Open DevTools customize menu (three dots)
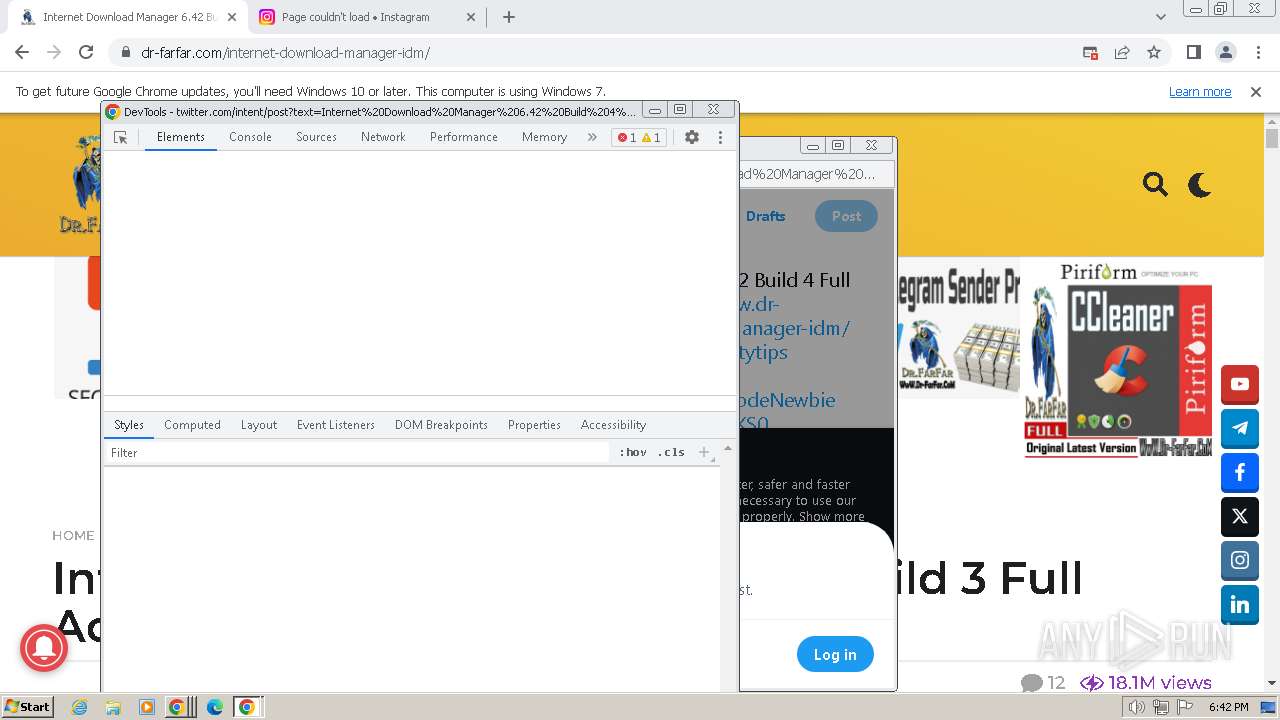The width and height of the screenshot is (1280, 720). click(720, 137)
